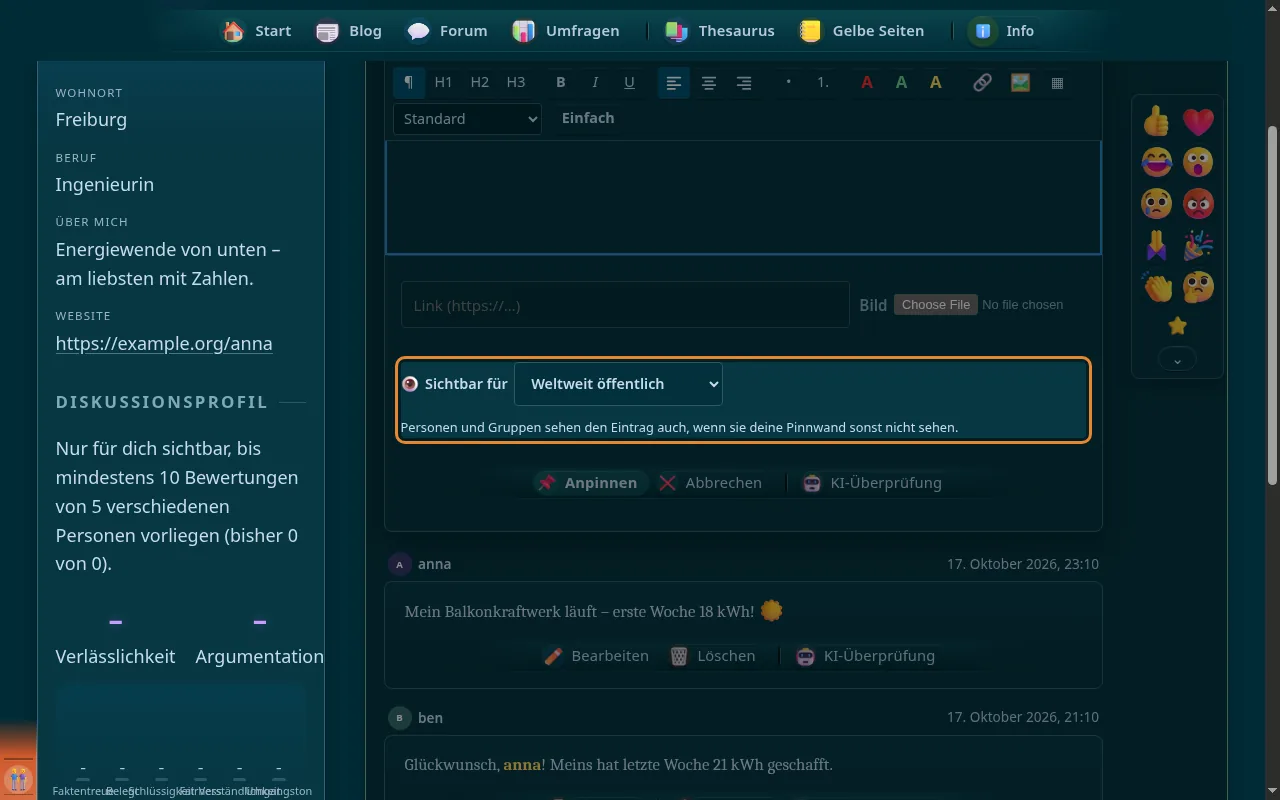Open the two-people icon in the corner

coord(17,777)
